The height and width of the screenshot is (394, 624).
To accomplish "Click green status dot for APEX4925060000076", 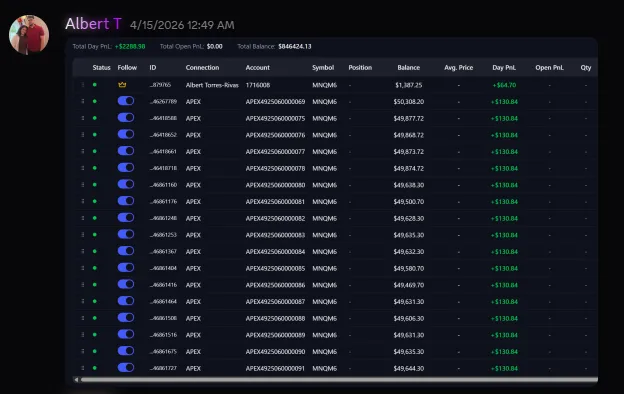I will 95,135.
